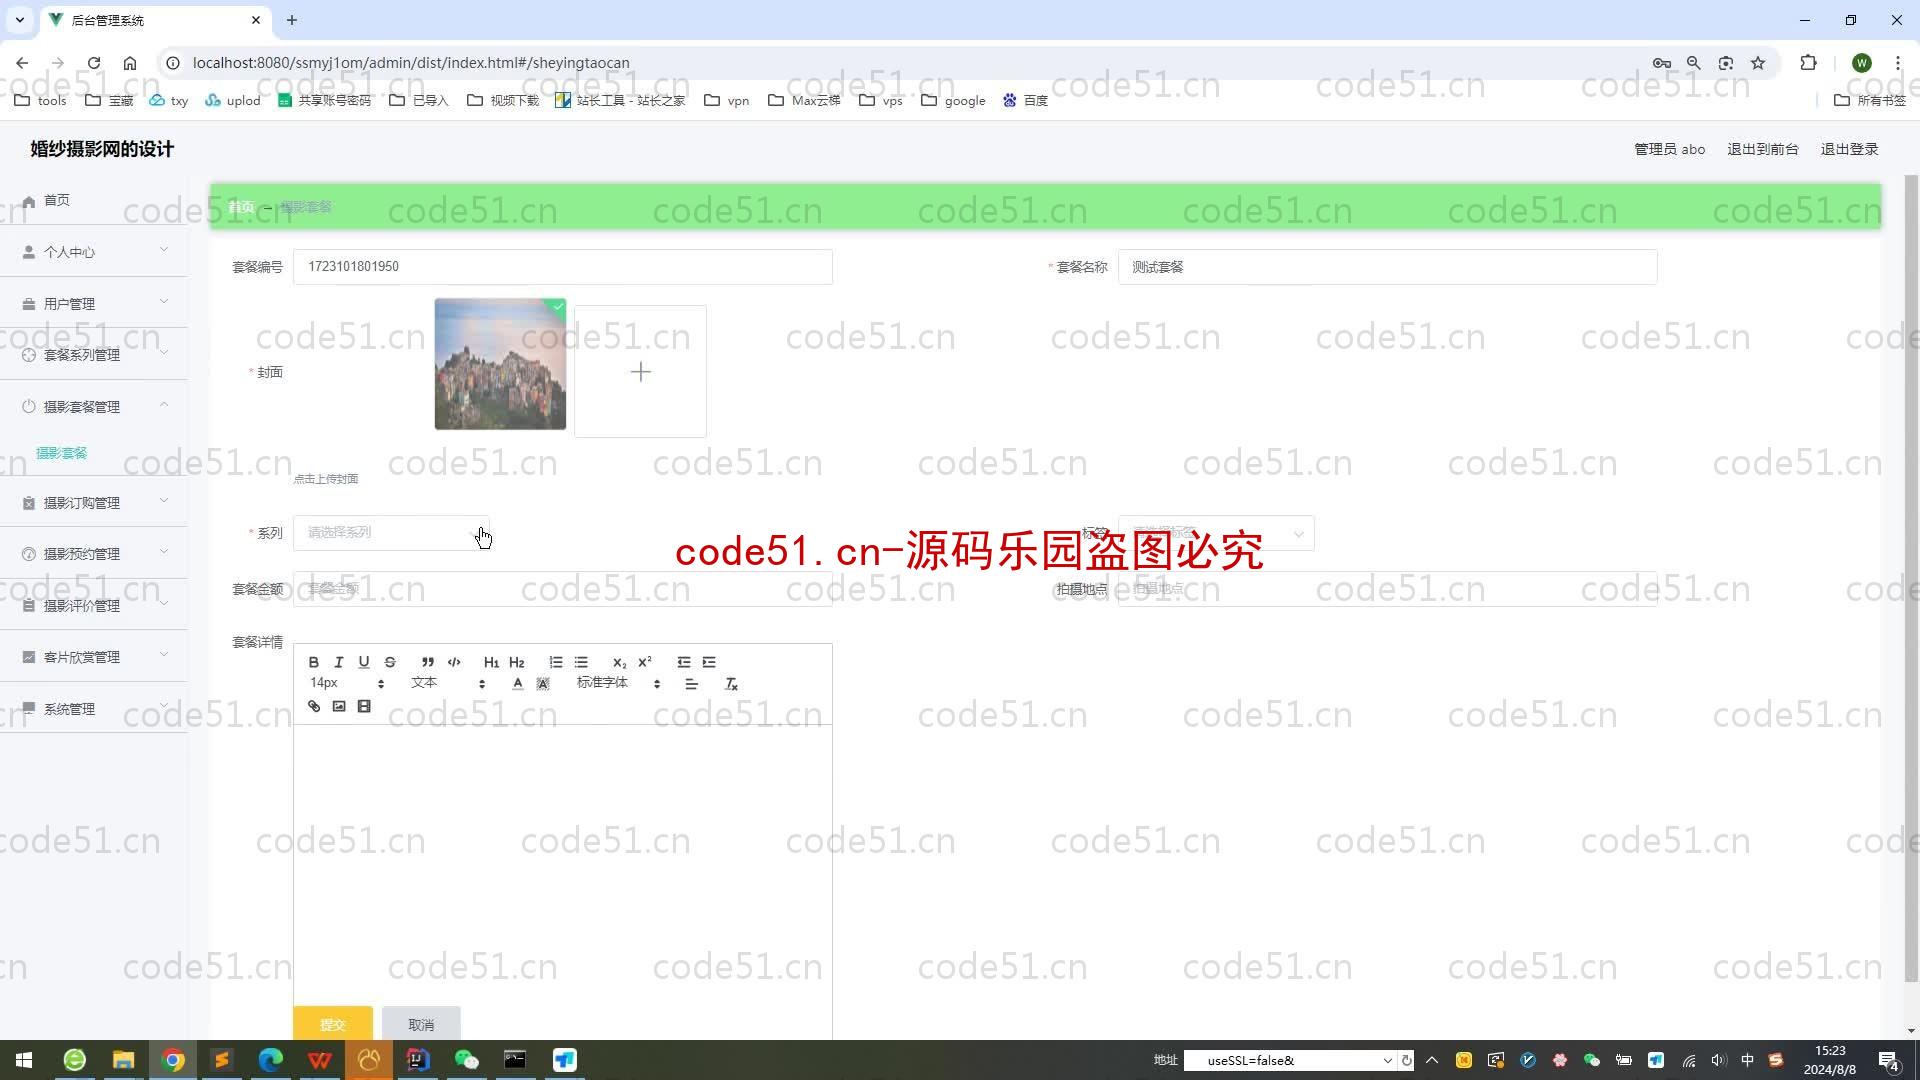This screenshot has width=1920, height=1080.
Task: Click the ordered list icon
Action: [x=555, y=662]
